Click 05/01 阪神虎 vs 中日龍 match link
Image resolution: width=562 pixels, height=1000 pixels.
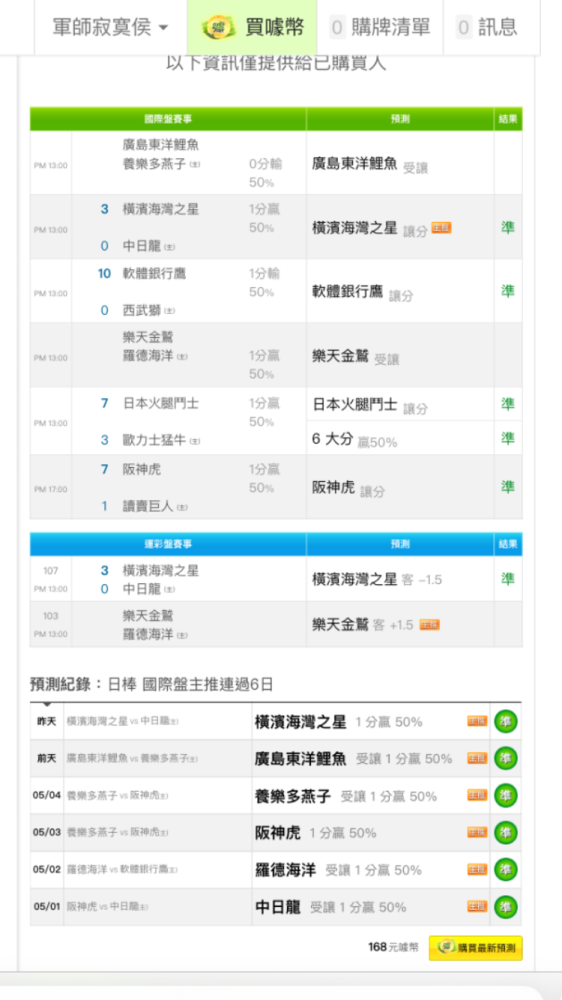pos(107,906)
